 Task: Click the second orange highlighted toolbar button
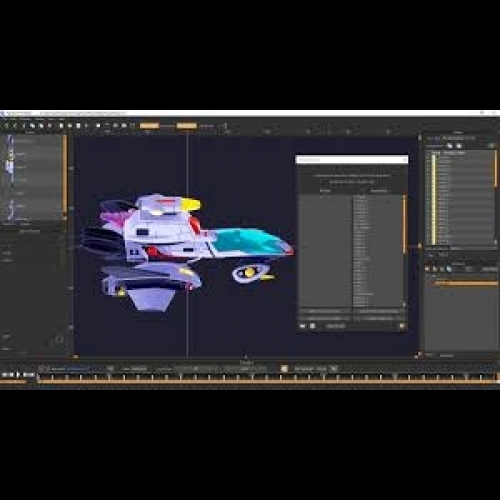pyautogui.click(x=186, y=126)
